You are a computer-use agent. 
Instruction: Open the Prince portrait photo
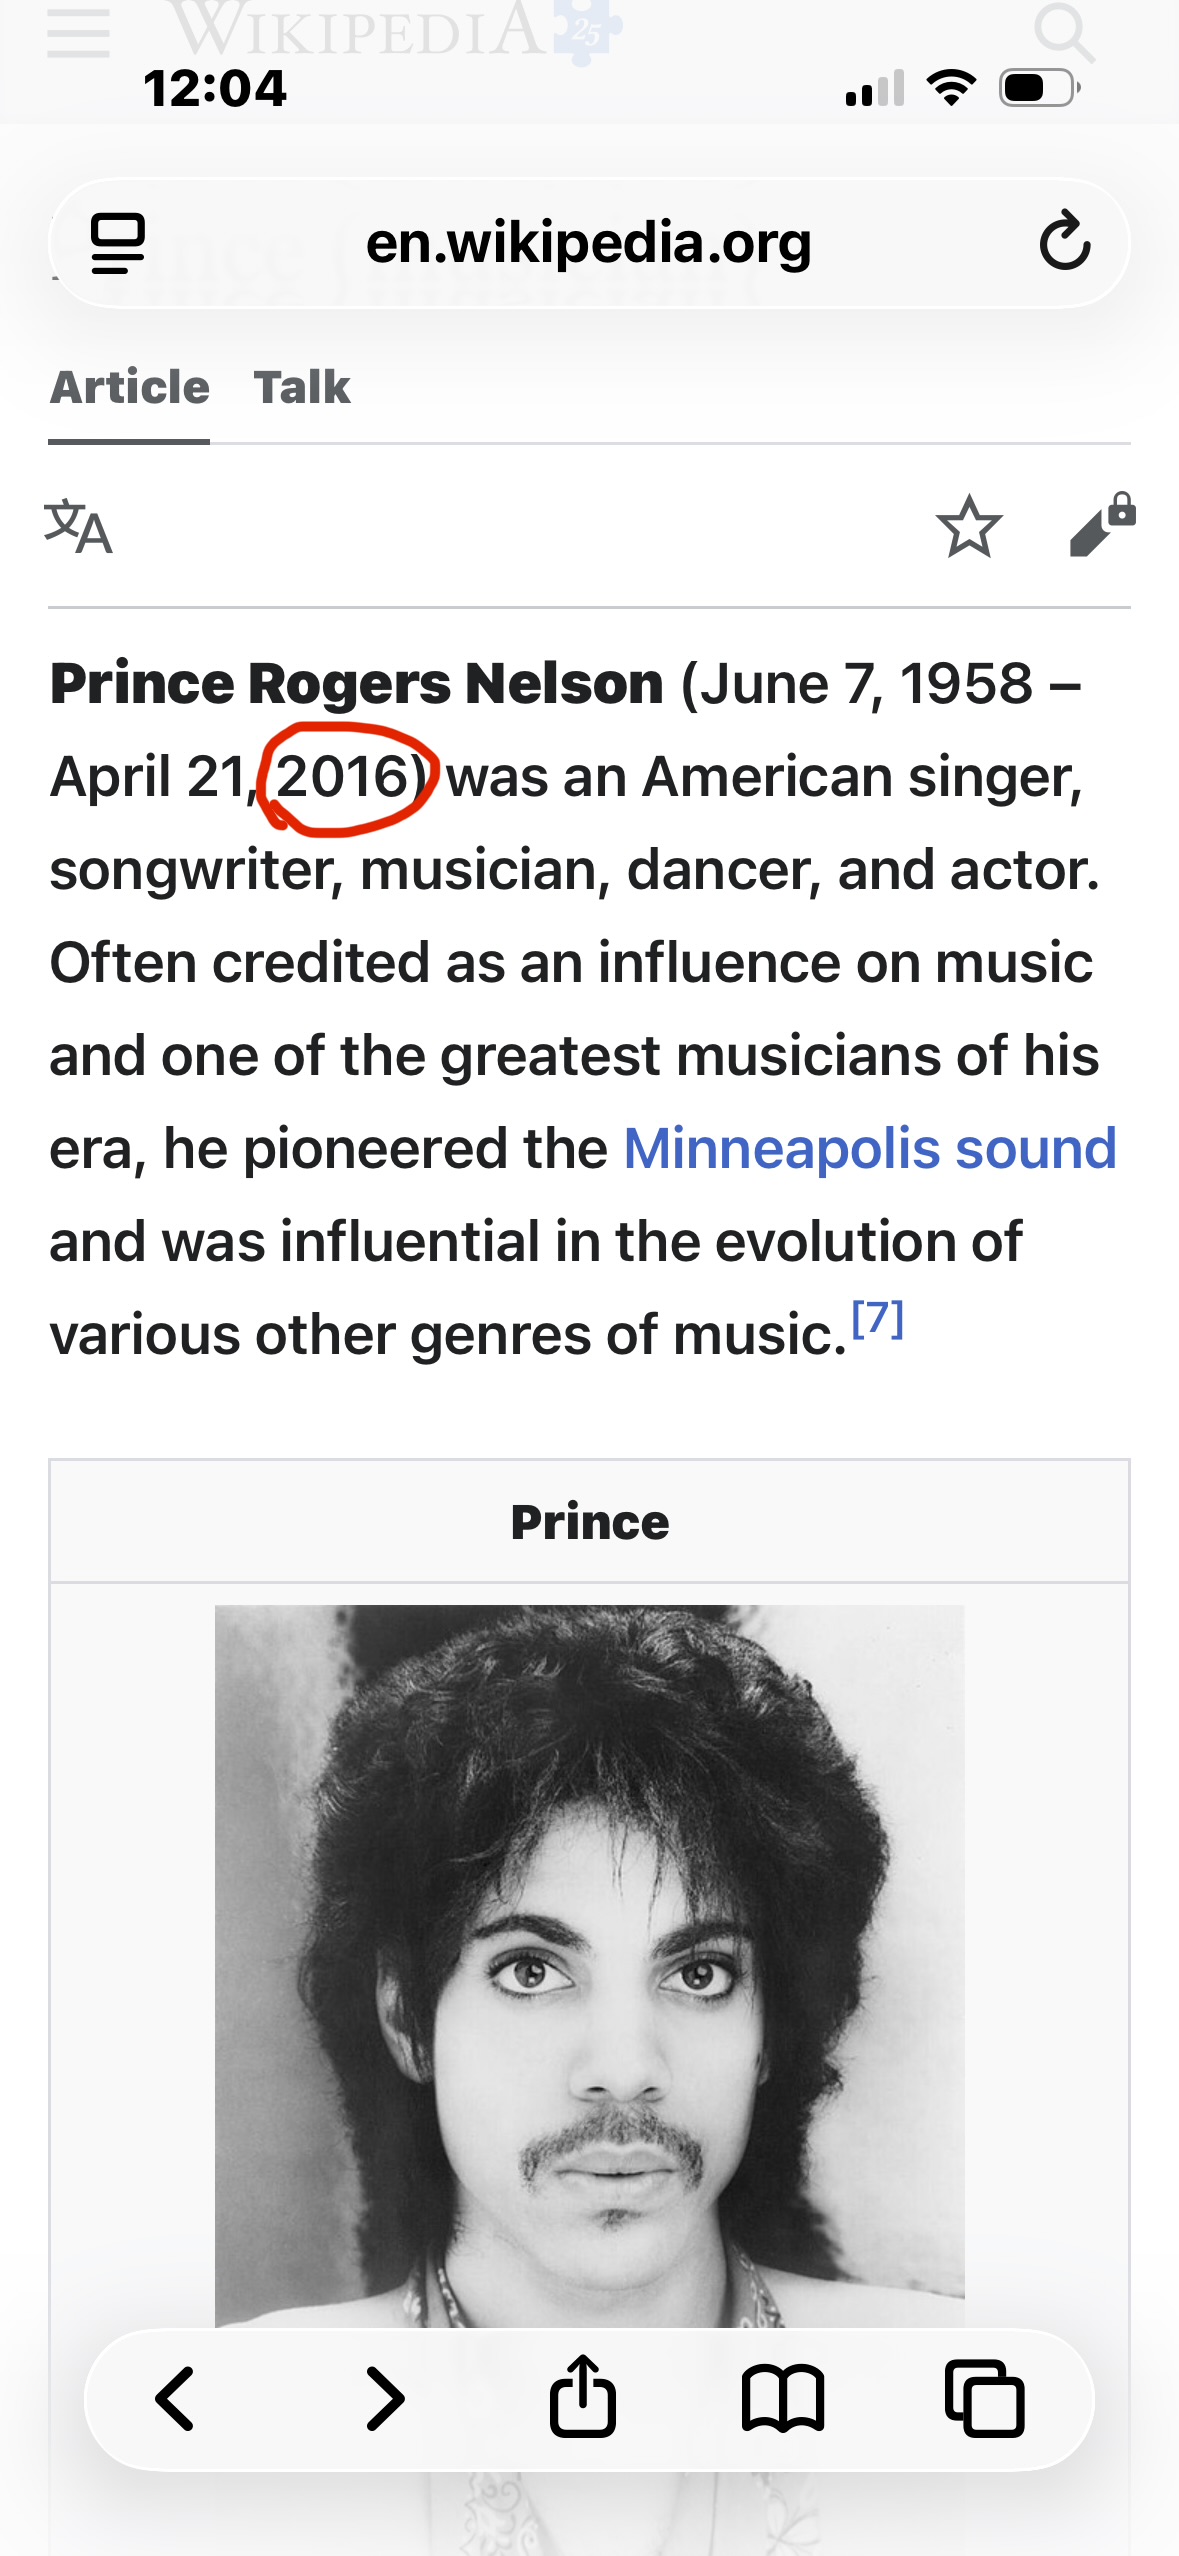point(589,1960)
